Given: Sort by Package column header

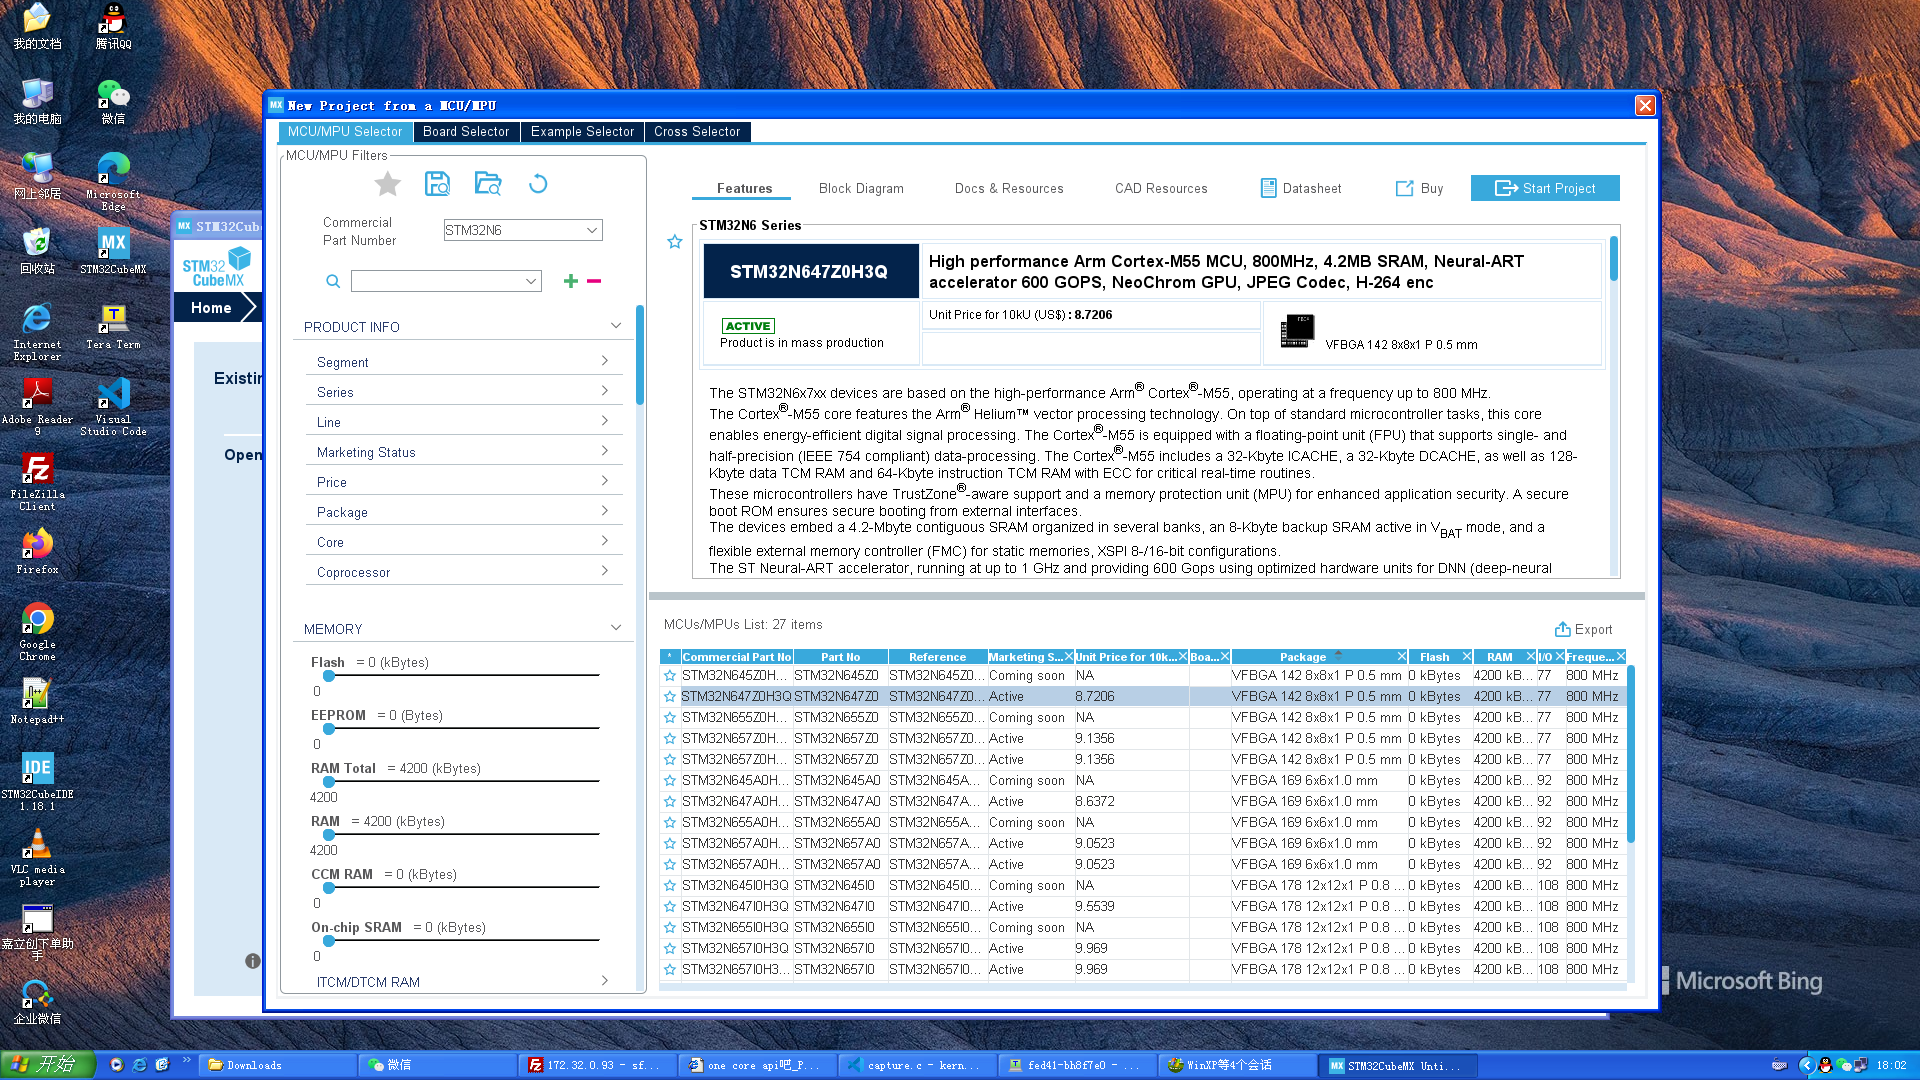Looking at the screenshot, I should [1303, 657].
